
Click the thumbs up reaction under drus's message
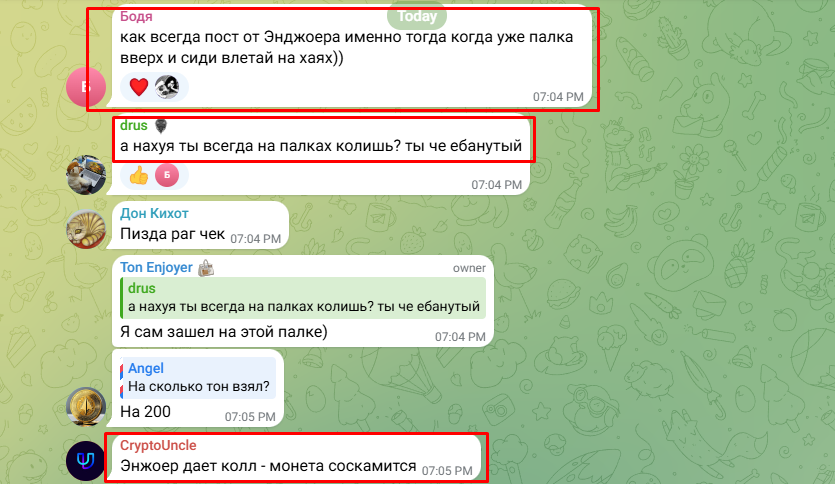pyautogui.click(x=139, y=175)
